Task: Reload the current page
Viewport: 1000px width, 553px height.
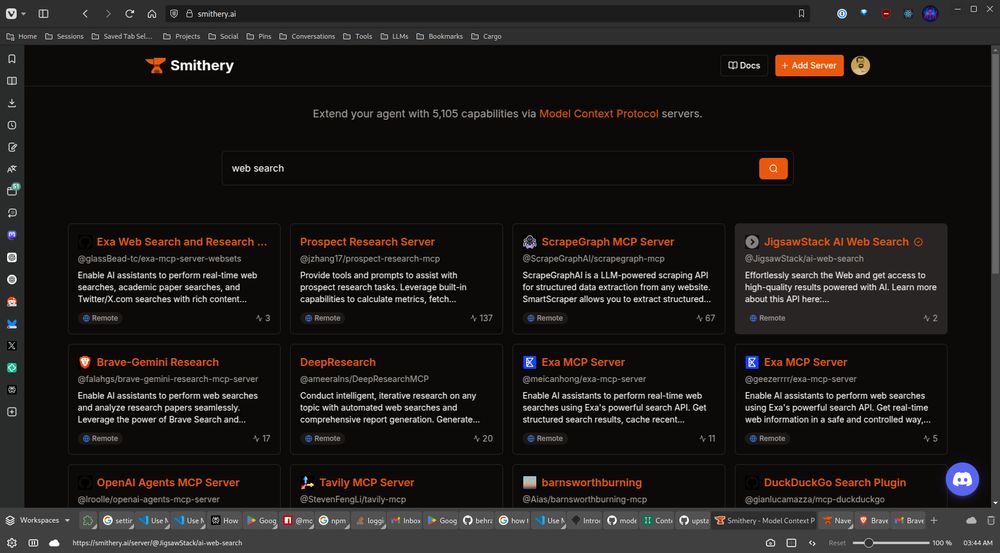Action: click(x=129, y=13)
